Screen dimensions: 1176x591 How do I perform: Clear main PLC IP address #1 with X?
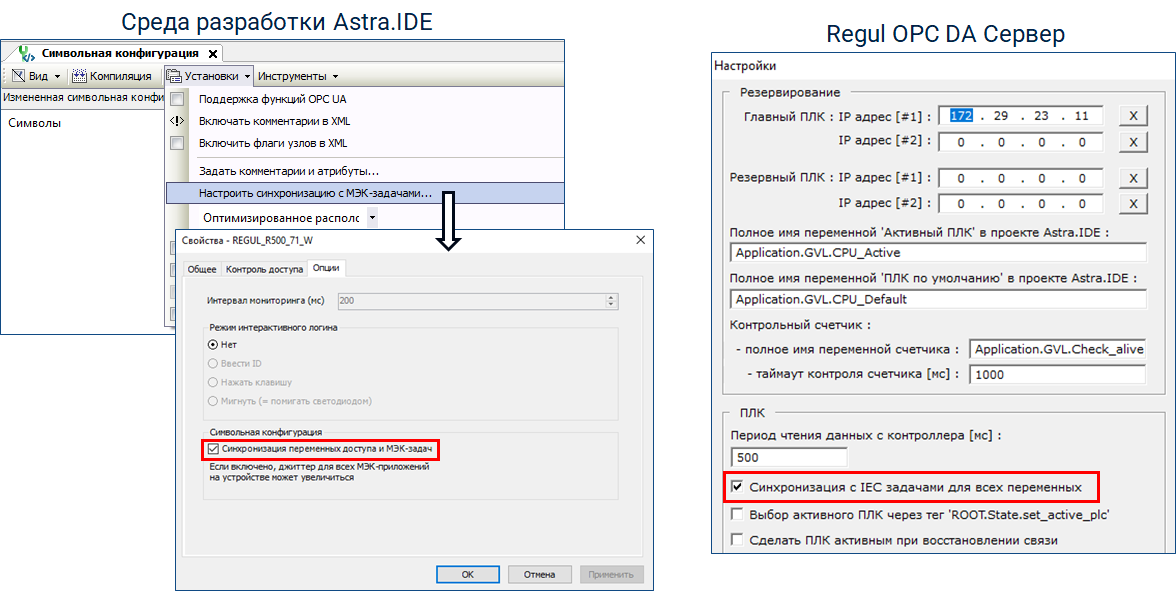(1132, 115)
